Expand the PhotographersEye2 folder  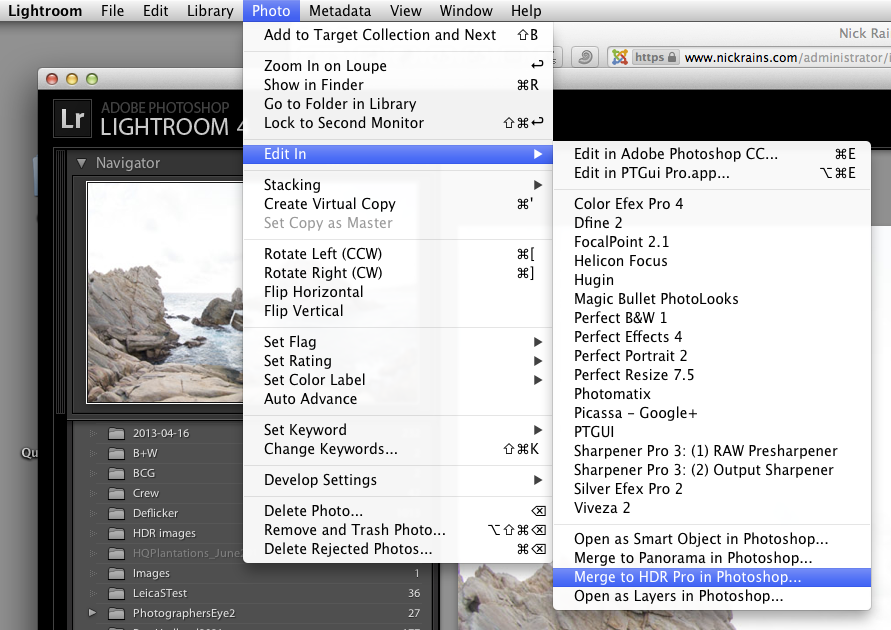[x=92, y=613]
